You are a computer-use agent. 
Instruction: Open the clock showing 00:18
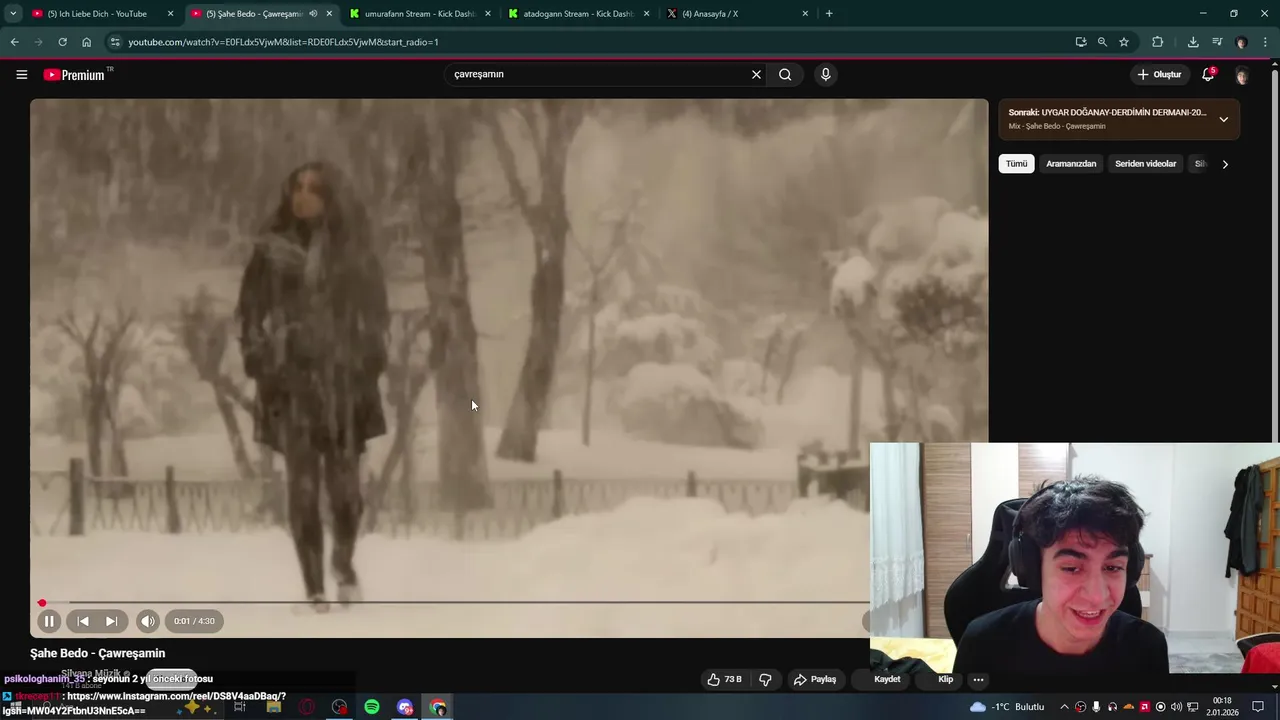(x=1222, y=707)
